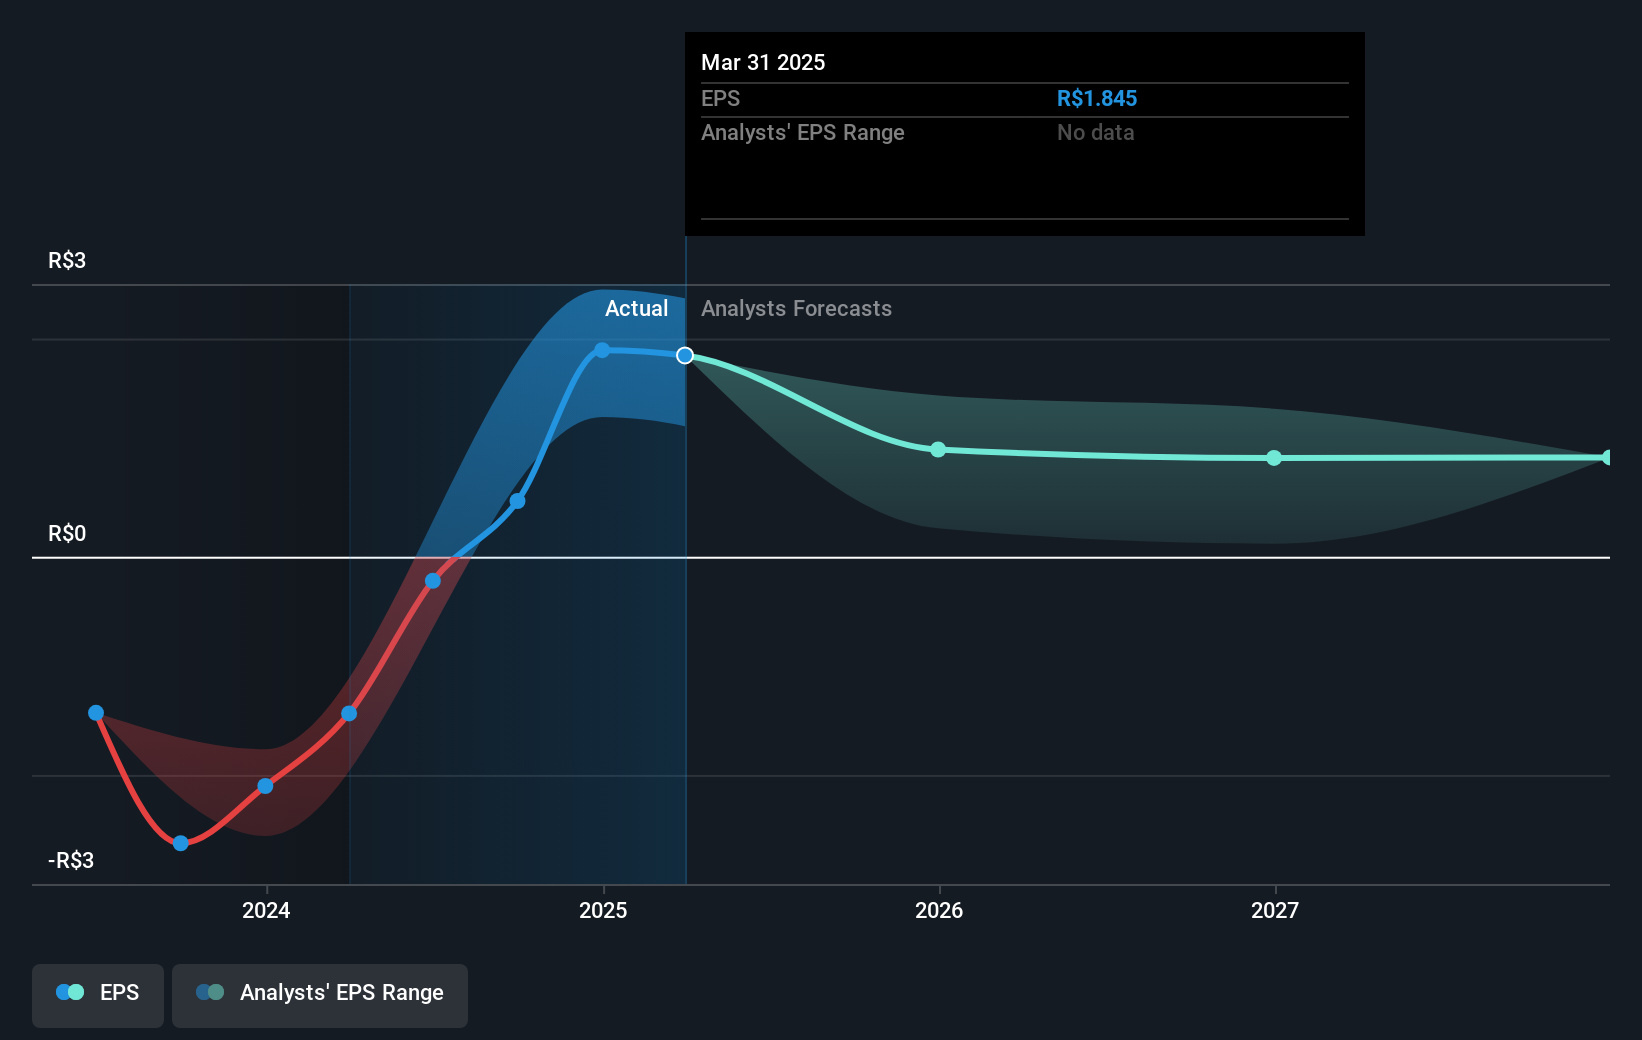Select the EPS data point at 2024
Screen dimensions: 1642x1040
[265, 786]
